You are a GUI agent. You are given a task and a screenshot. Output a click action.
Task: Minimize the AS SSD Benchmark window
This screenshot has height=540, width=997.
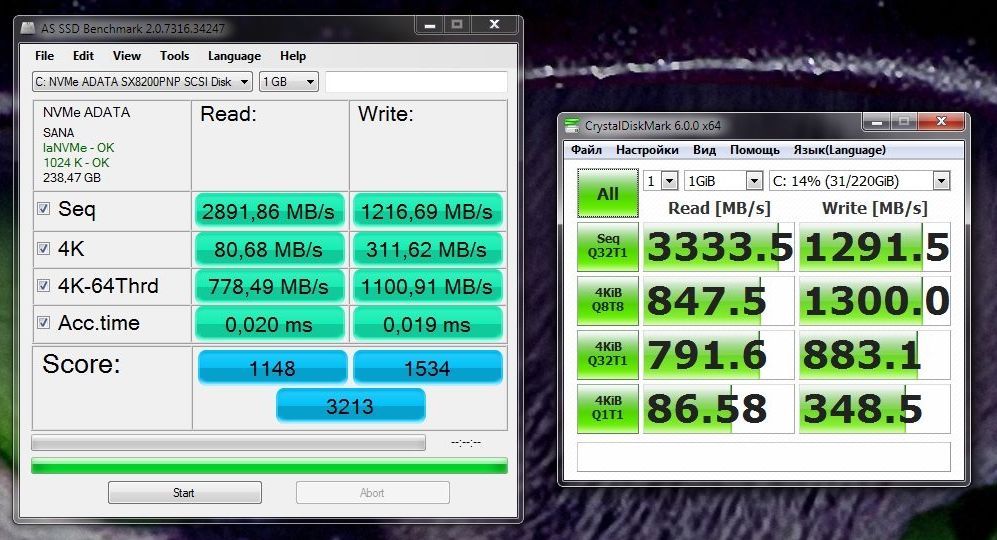[x=430, y=25]
